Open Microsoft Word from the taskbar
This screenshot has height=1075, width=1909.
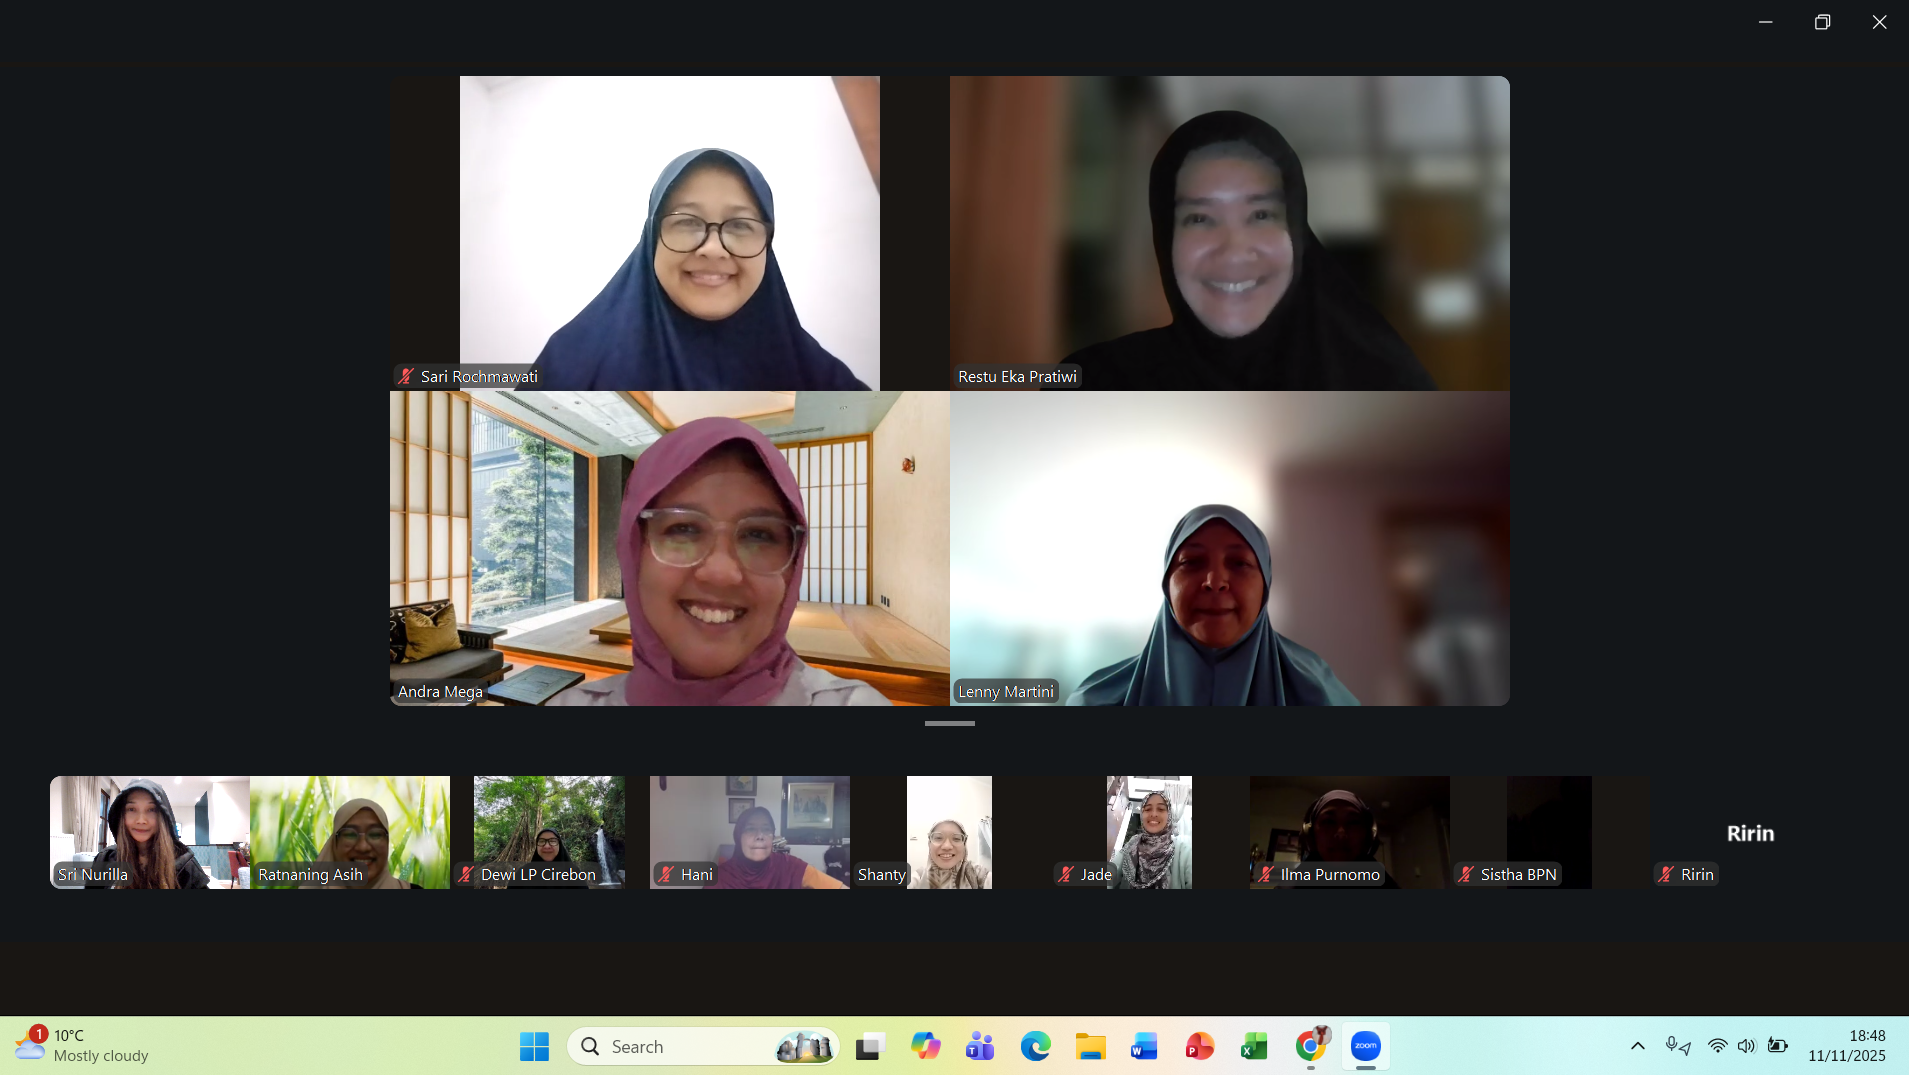click(x=1144, y=1046)
